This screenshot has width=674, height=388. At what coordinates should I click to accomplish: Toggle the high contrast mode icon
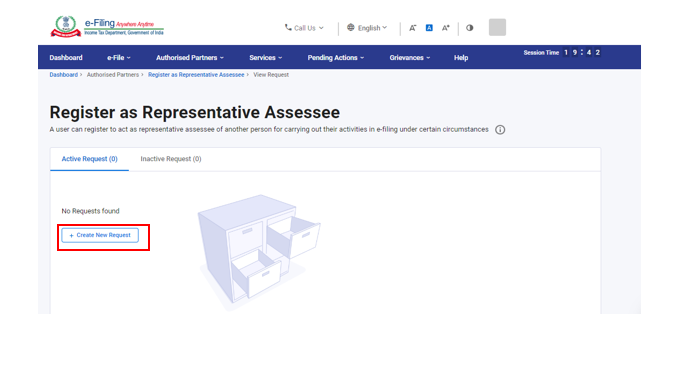(x=469, y=28)
